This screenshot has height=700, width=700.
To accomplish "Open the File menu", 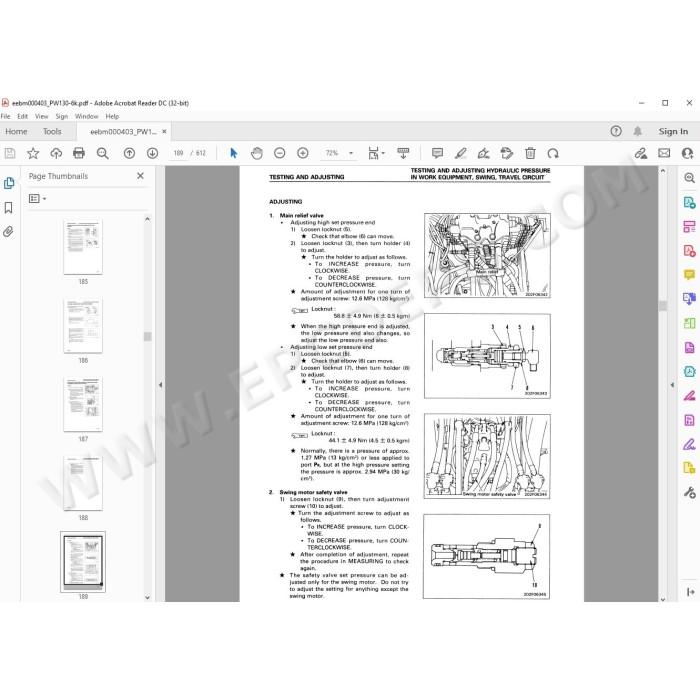I will (x=5, y=117).
